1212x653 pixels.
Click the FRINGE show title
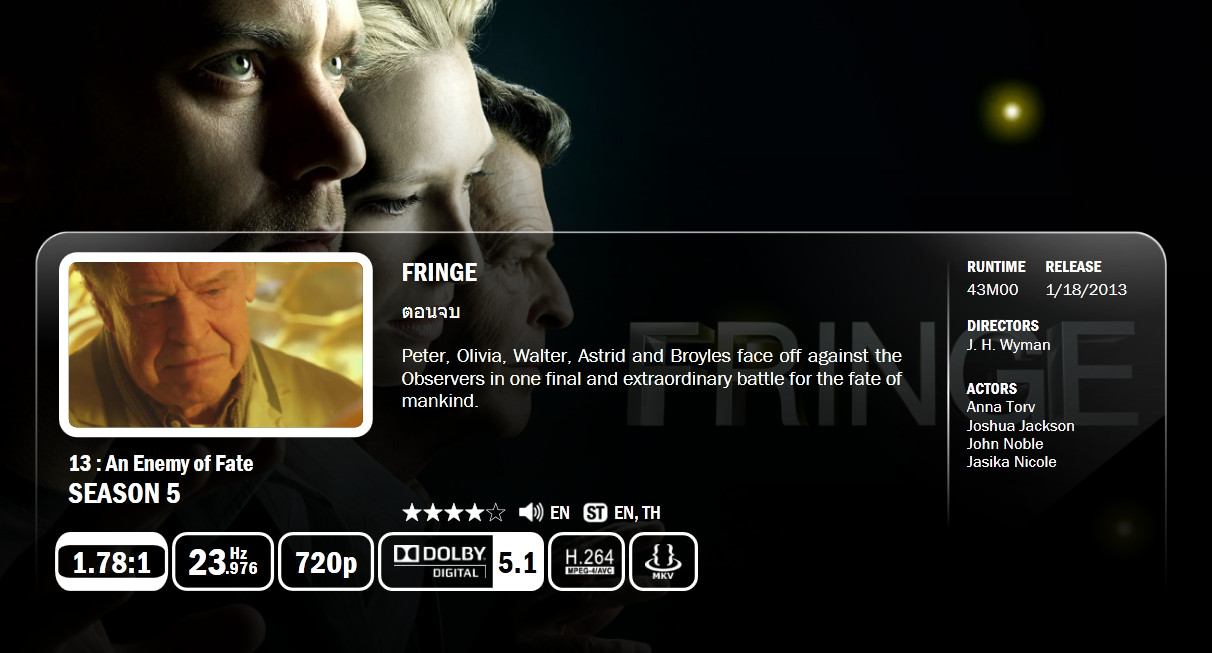pyautogui.click(x=439, y=272)
